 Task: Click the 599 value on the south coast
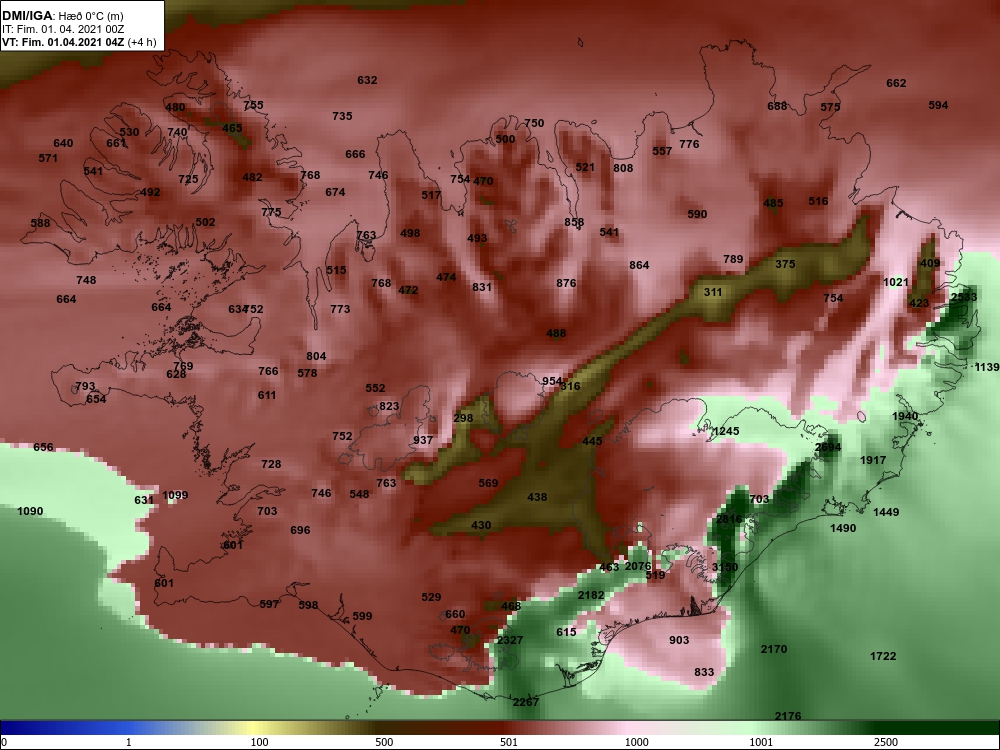[362, 616]
